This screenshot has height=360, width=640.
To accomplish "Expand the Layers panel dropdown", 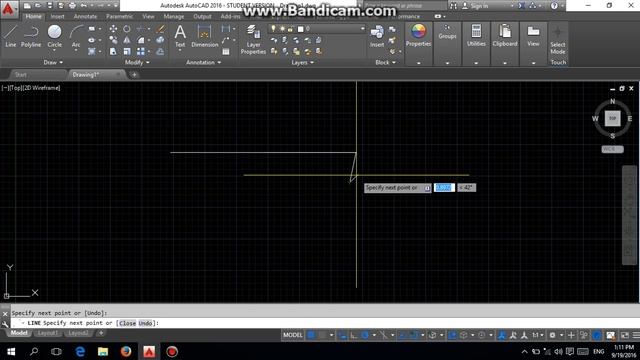I will (x=302, y=62).
